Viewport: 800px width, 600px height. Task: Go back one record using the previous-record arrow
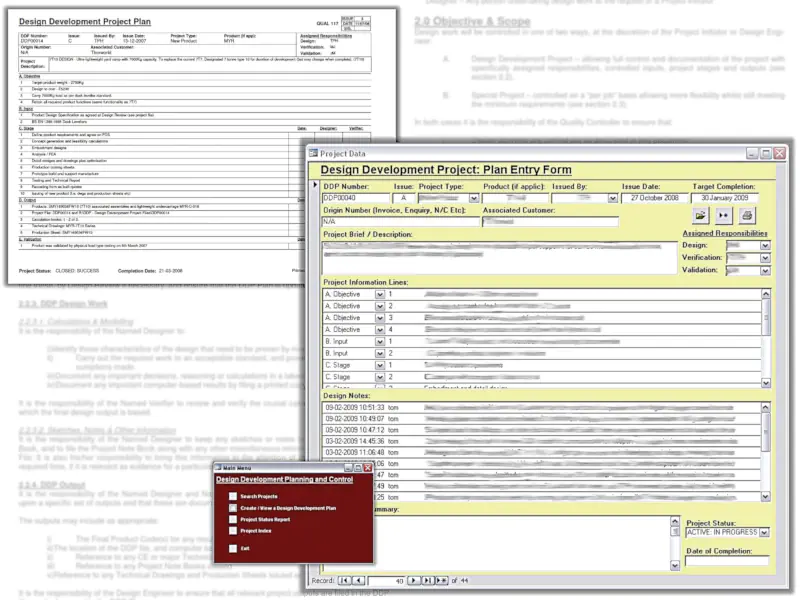click(358, 580)
